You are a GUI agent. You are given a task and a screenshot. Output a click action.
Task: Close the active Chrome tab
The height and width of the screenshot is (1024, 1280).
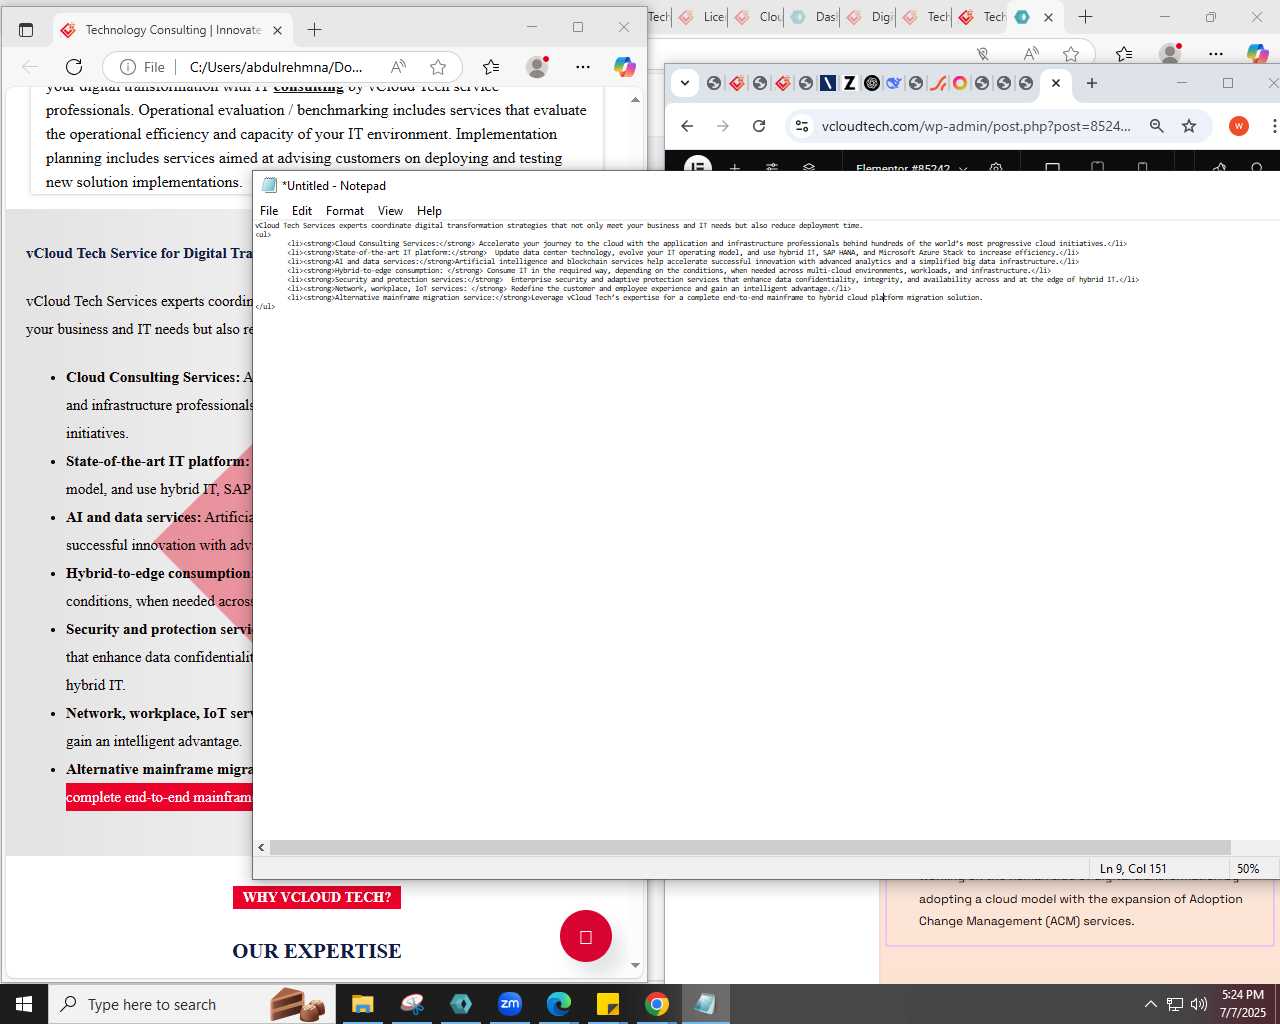[x=1056, y=83]
